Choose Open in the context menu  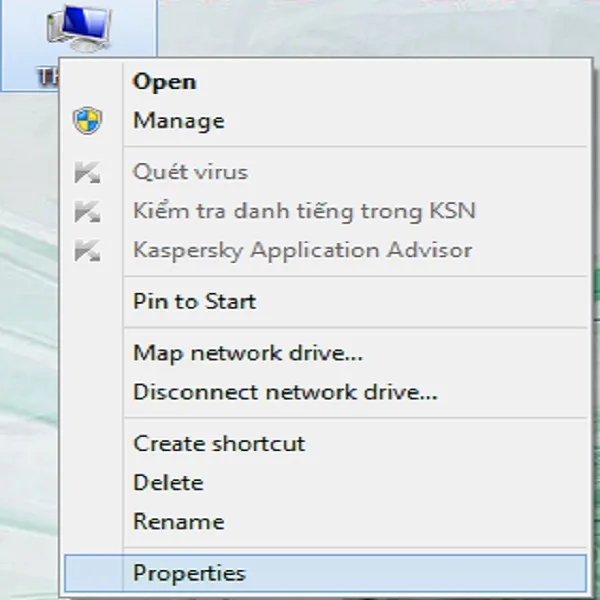pyautogui.click(x=325, y=82)
